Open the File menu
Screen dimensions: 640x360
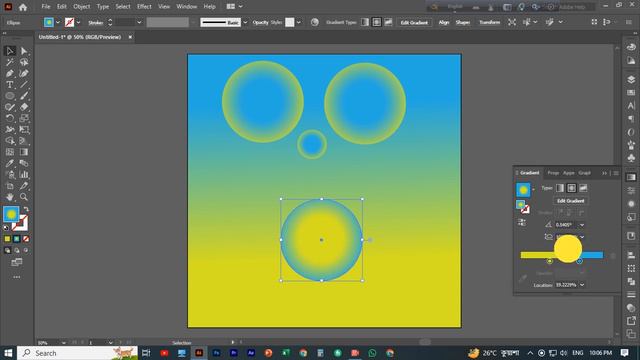46,7
